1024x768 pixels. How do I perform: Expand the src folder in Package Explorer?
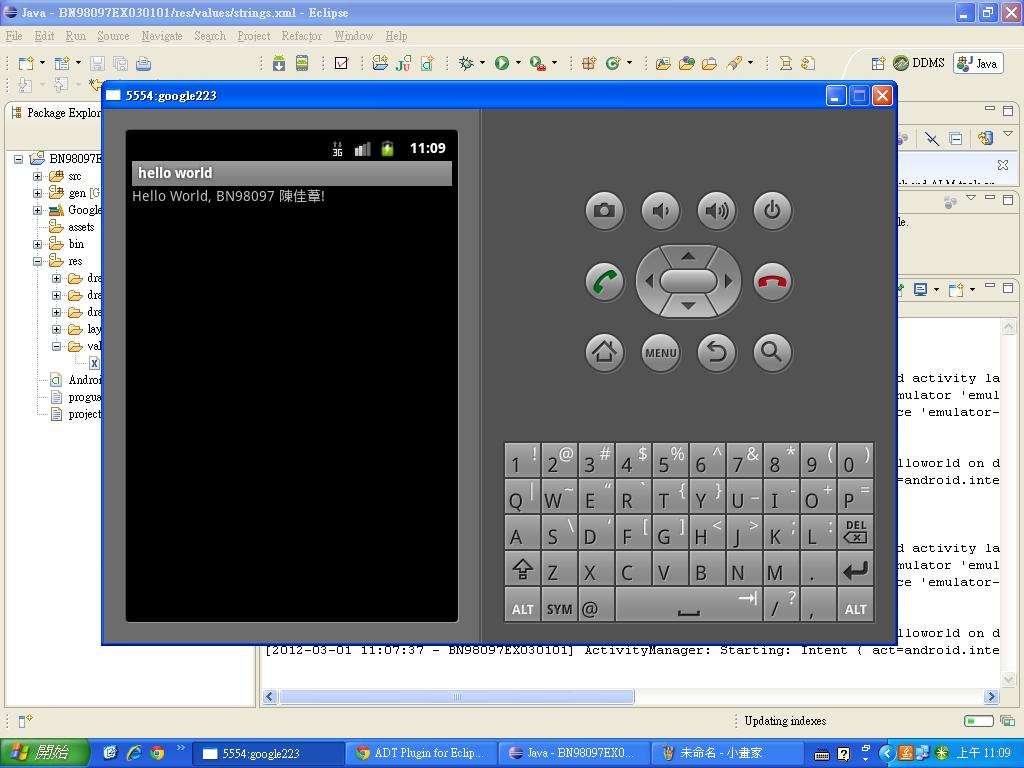tap(38, 176)
